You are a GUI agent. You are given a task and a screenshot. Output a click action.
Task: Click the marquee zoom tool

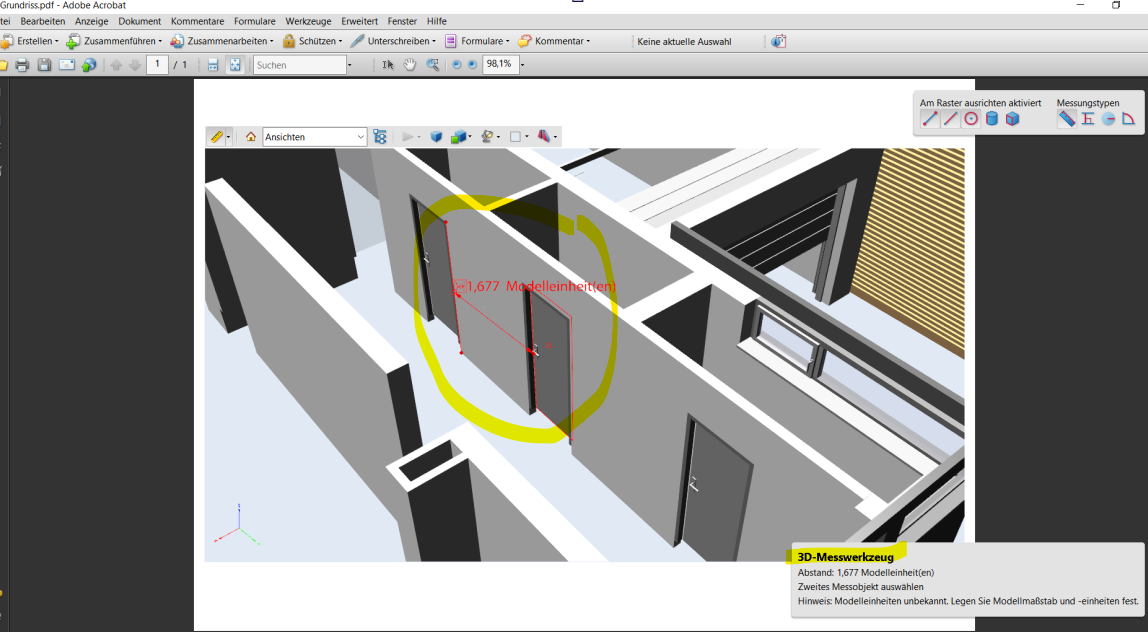click(x=433, y=65)
